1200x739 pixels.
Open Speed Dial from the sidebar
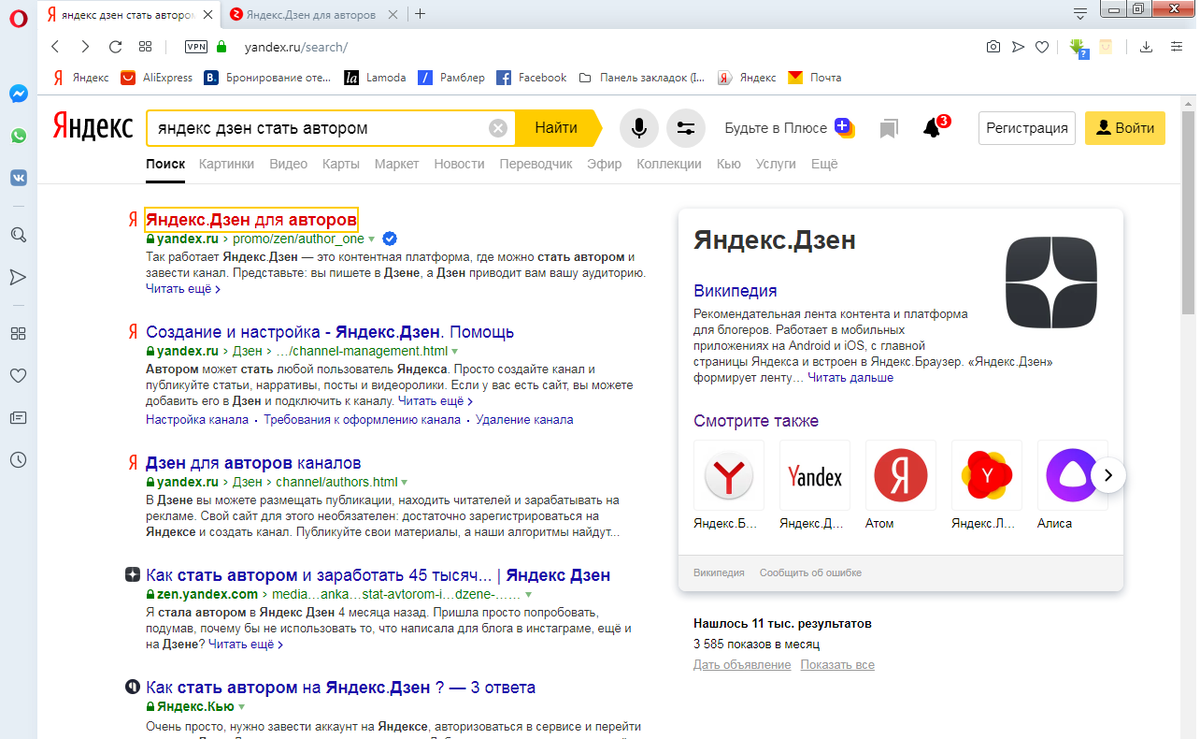coord(18,334)
